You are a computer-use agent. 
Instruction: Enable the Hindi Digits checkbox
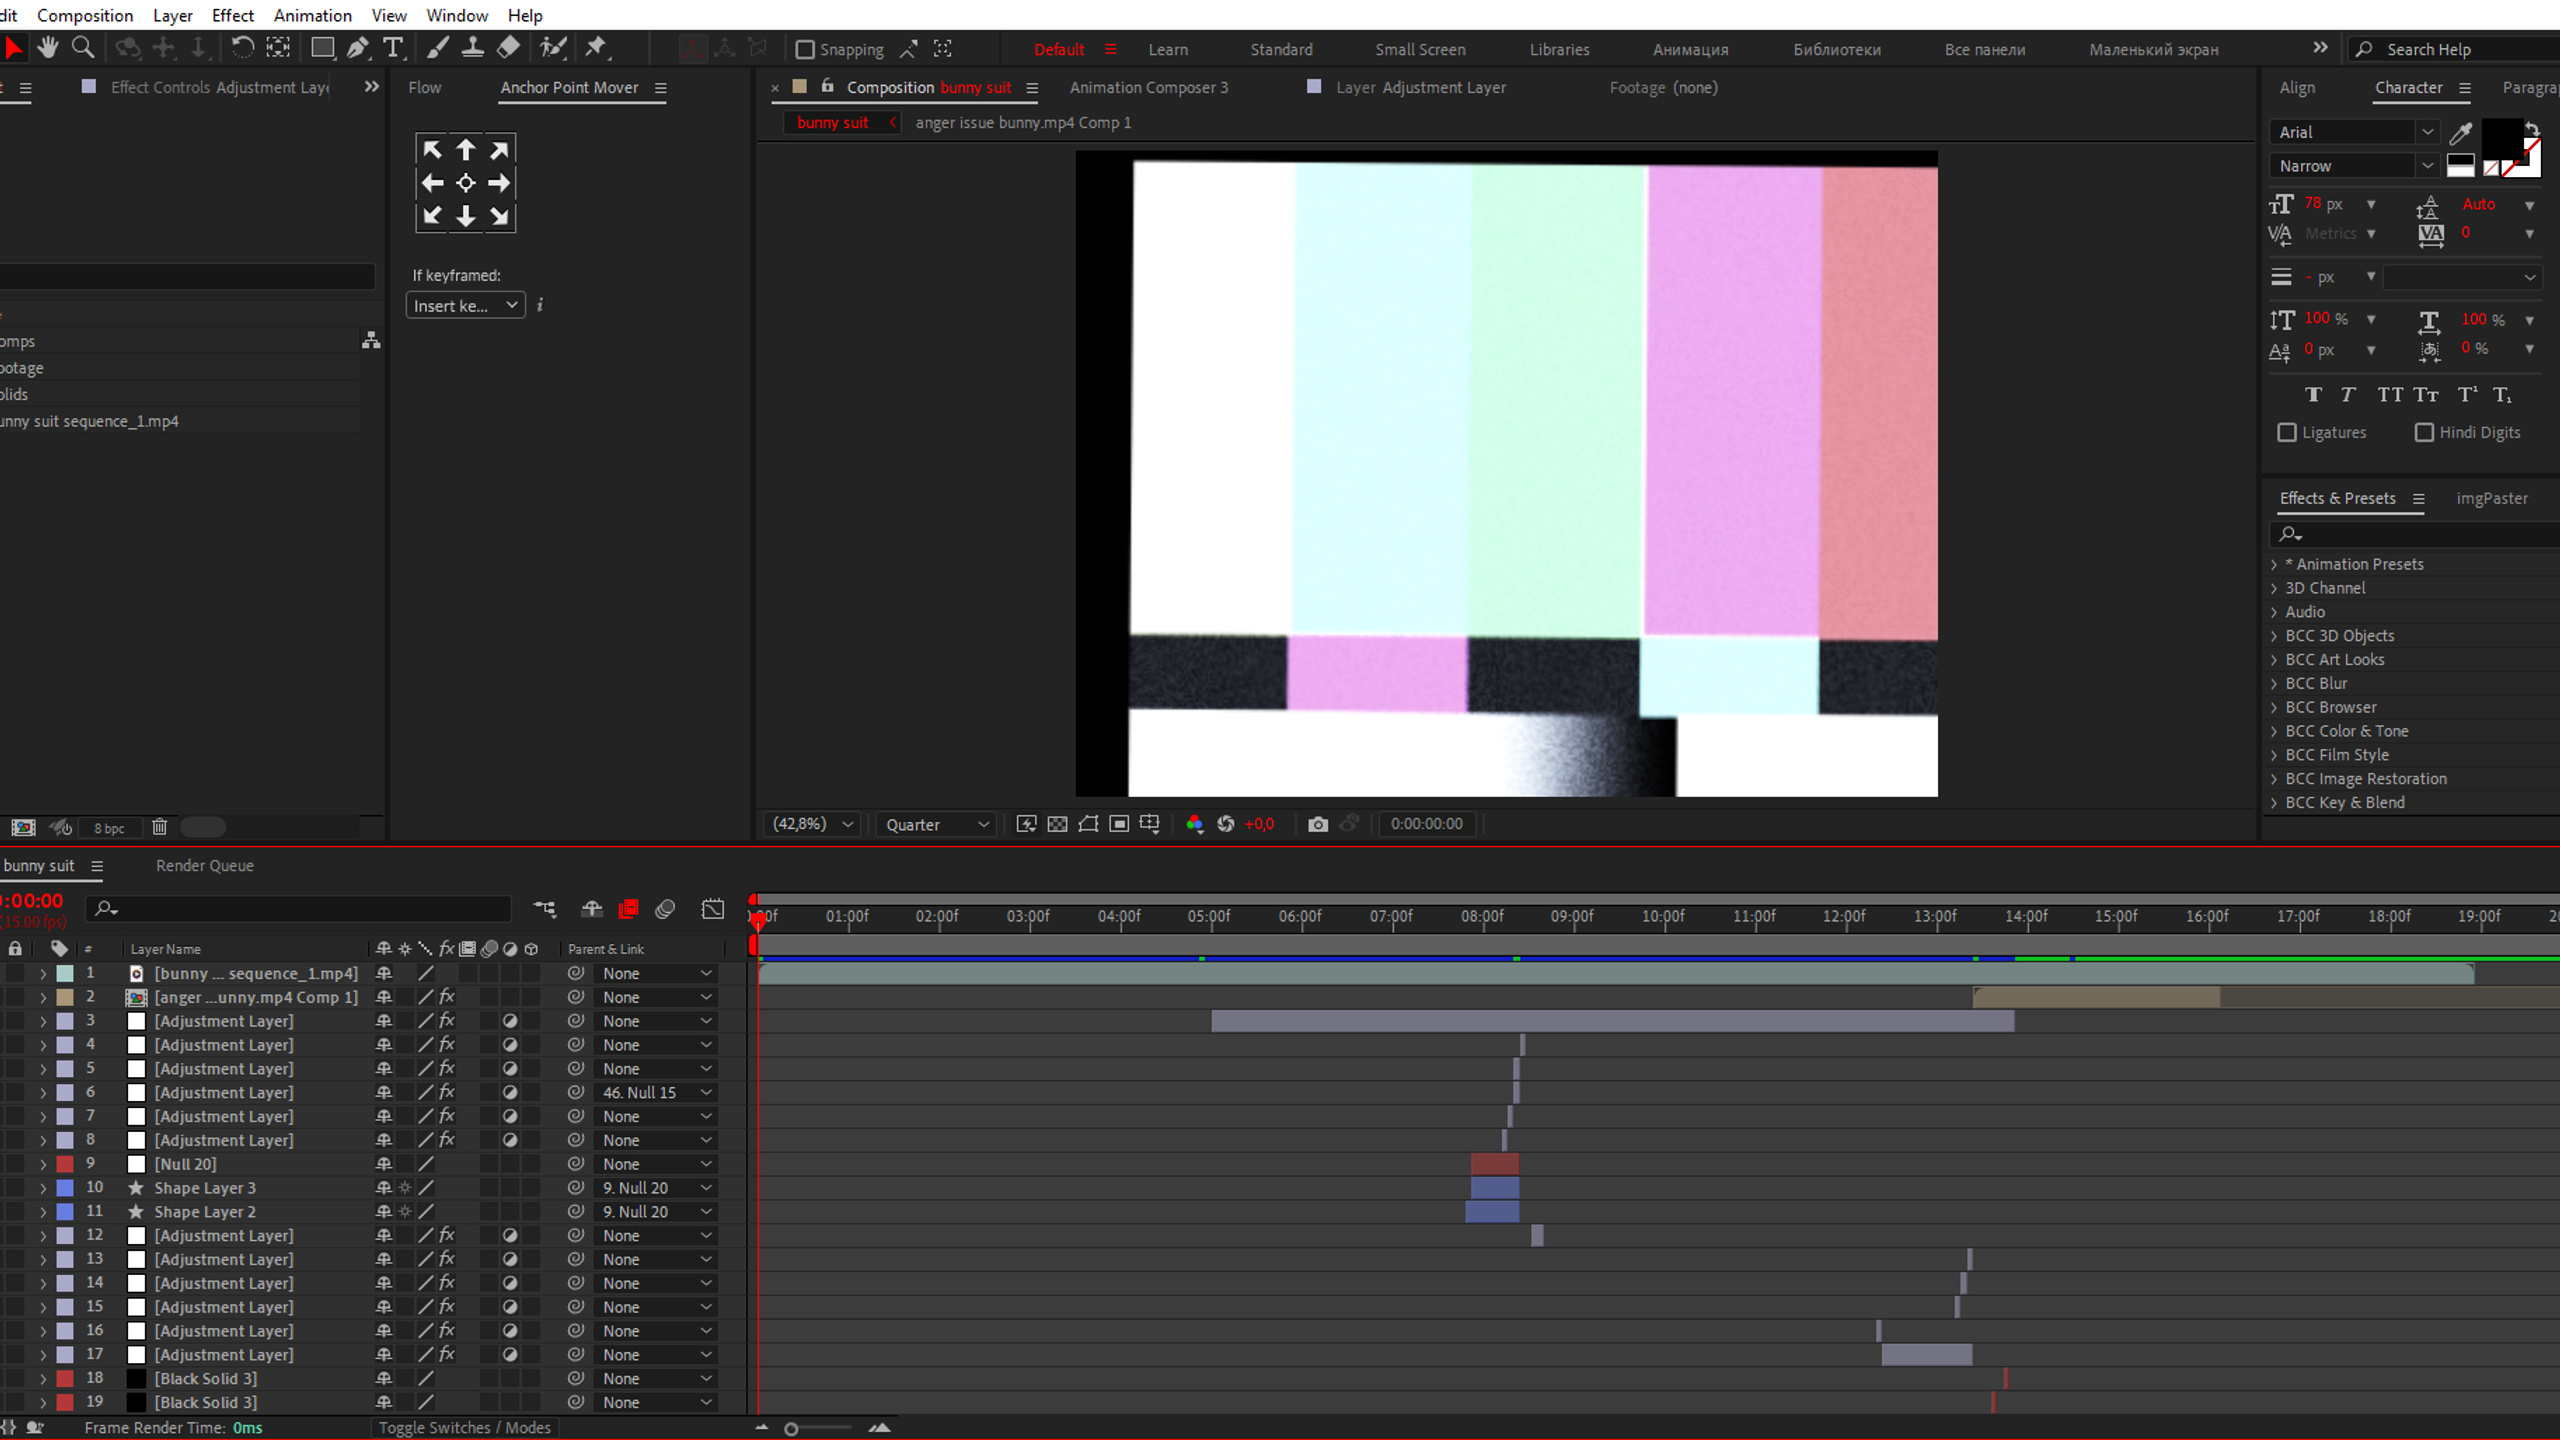click(x=2424, y=432)
